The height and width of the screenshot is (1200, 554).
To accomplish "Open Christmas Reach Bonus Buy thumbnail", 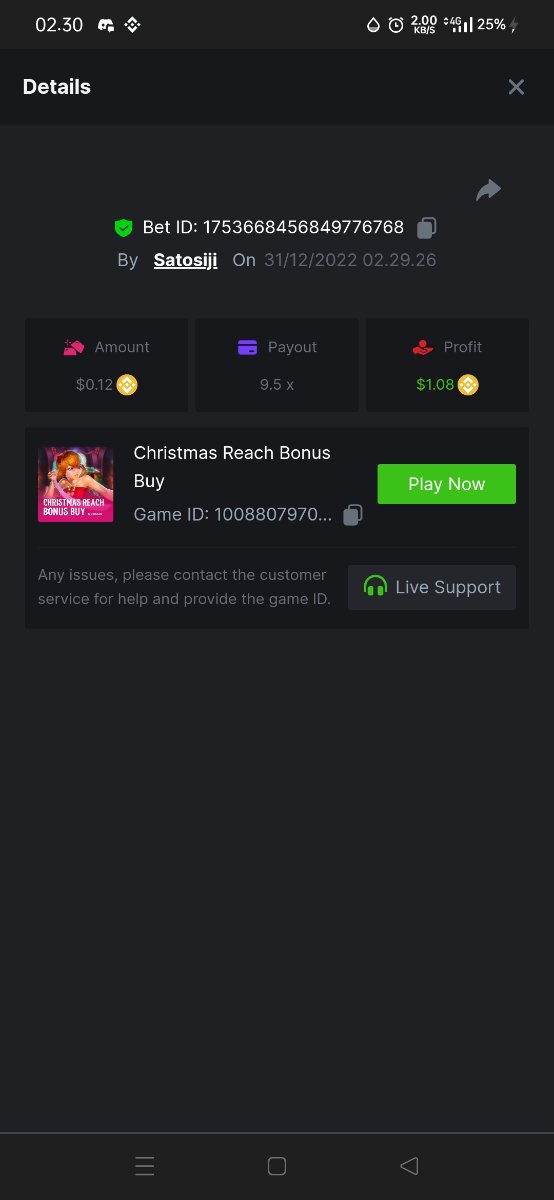I will 76,484.
